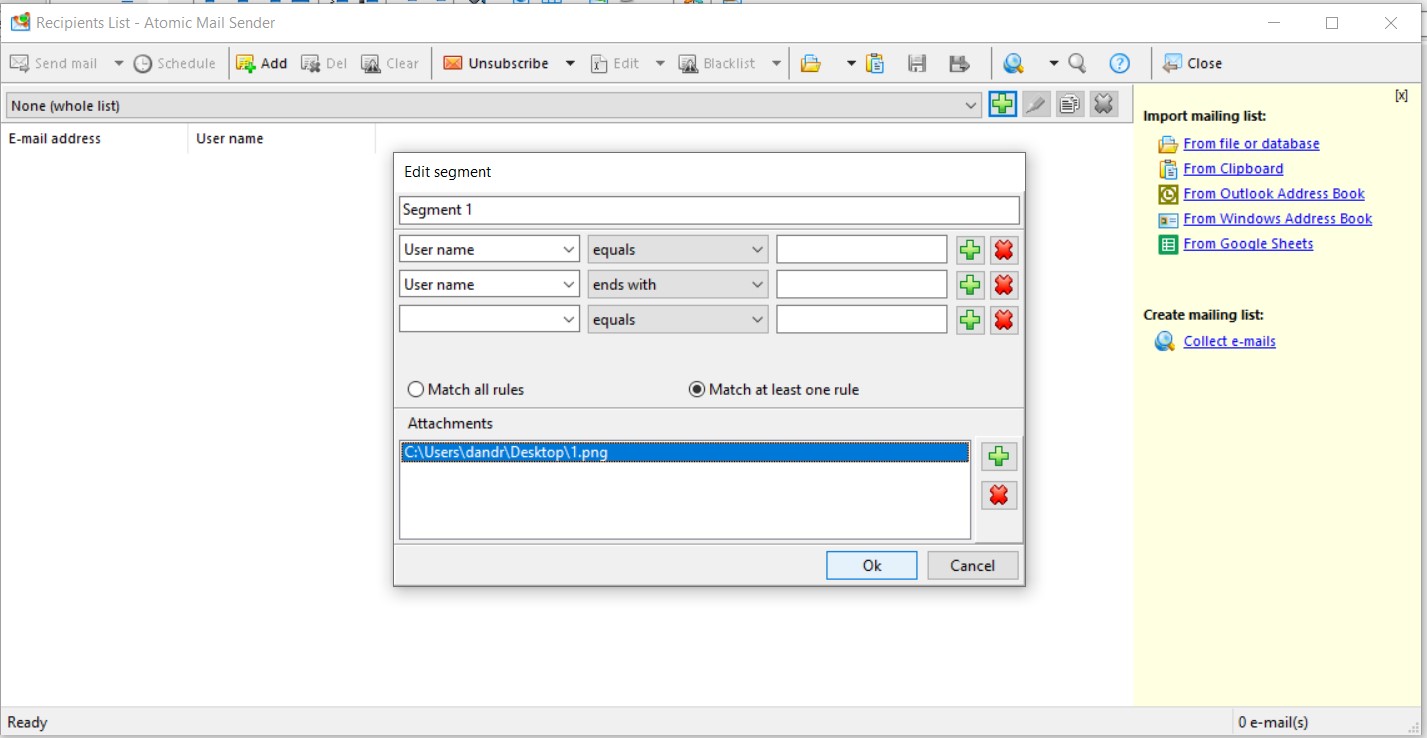Open the From Windows Address Book link

(x=1278, y=219)
